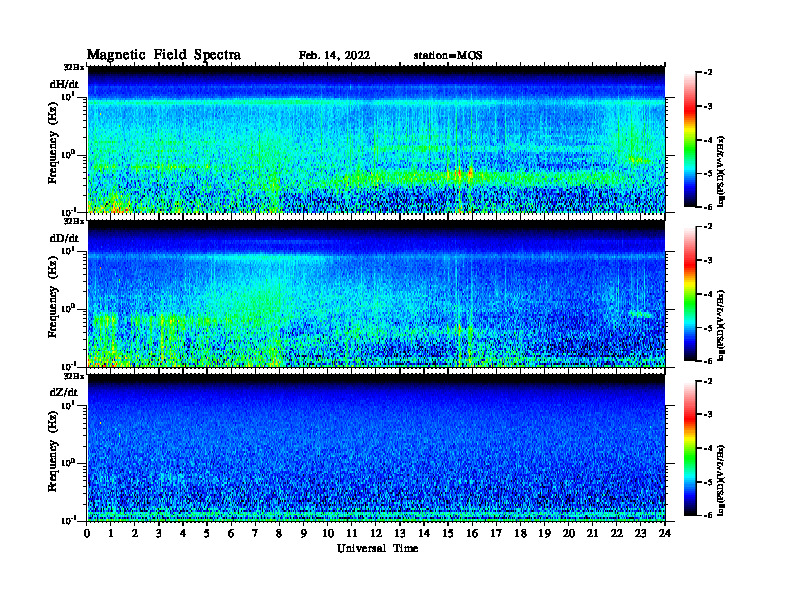Click hour "8" on the Universal Time axis

pyautogui.click(x=279, y=534)
